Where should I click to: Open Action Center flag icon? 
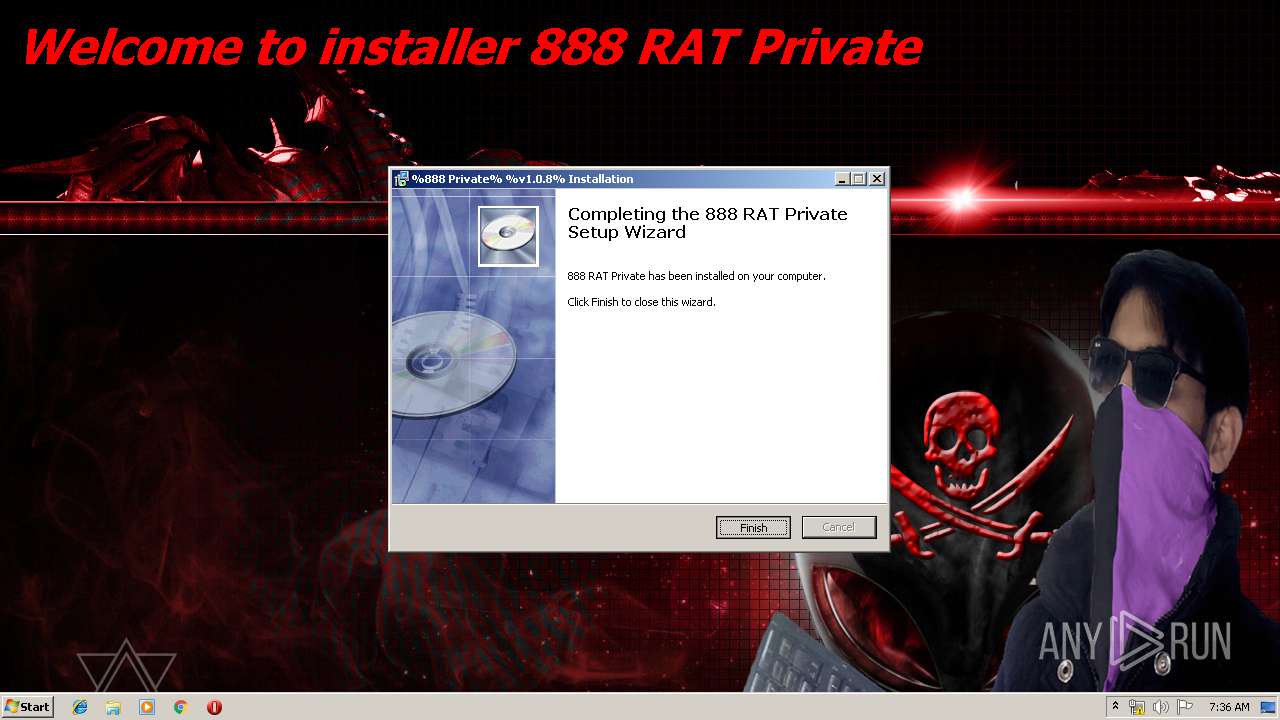coord(1184,707)
